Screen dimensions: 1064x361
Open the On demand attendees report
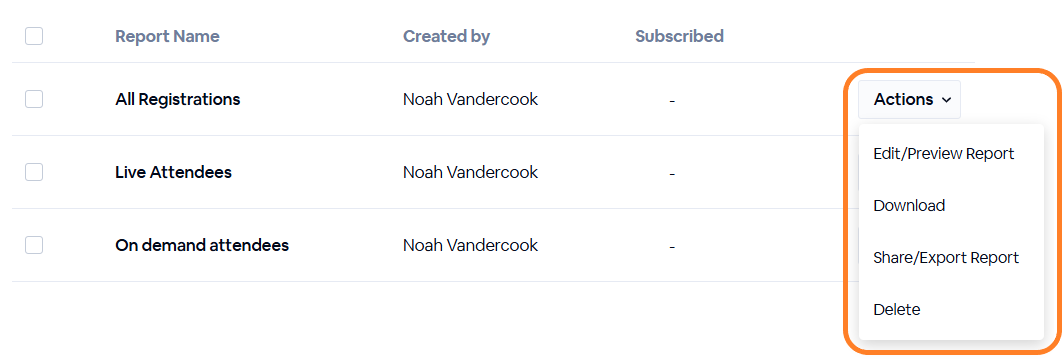click(202, 245)
